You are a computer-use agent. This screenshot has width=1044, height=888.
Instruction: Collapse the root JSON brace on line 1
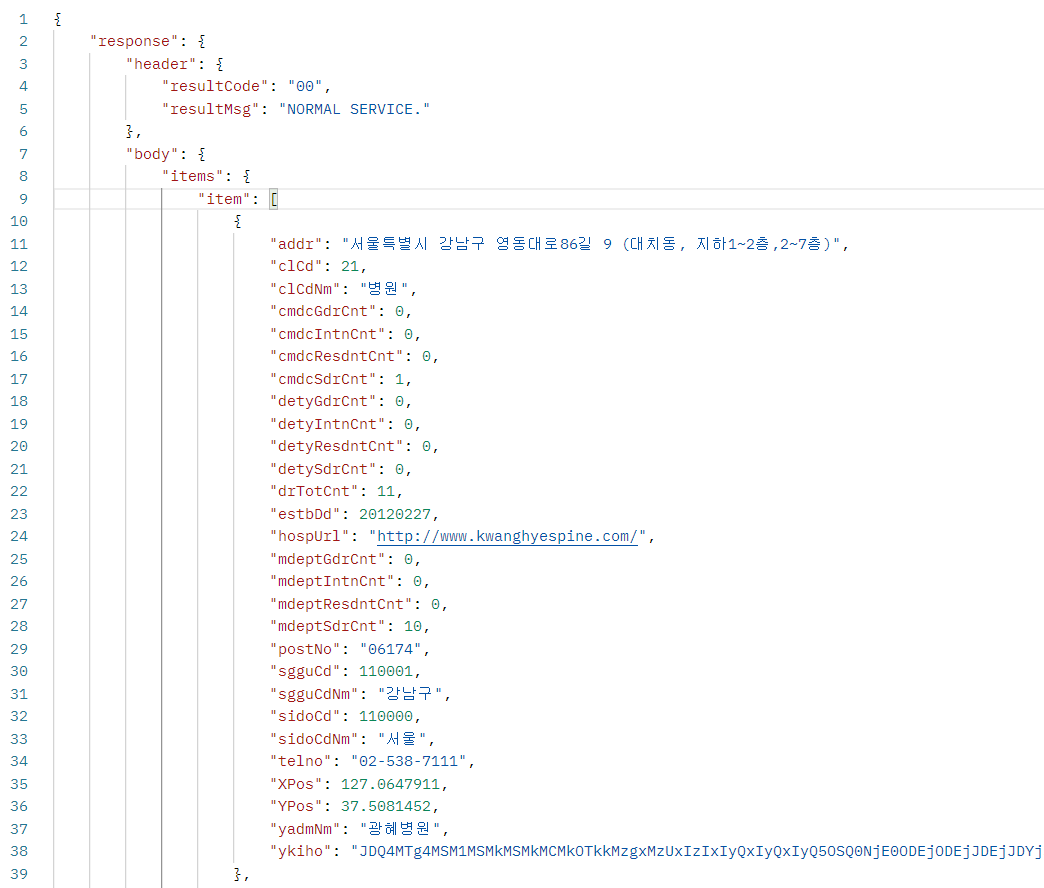[56, 18]
